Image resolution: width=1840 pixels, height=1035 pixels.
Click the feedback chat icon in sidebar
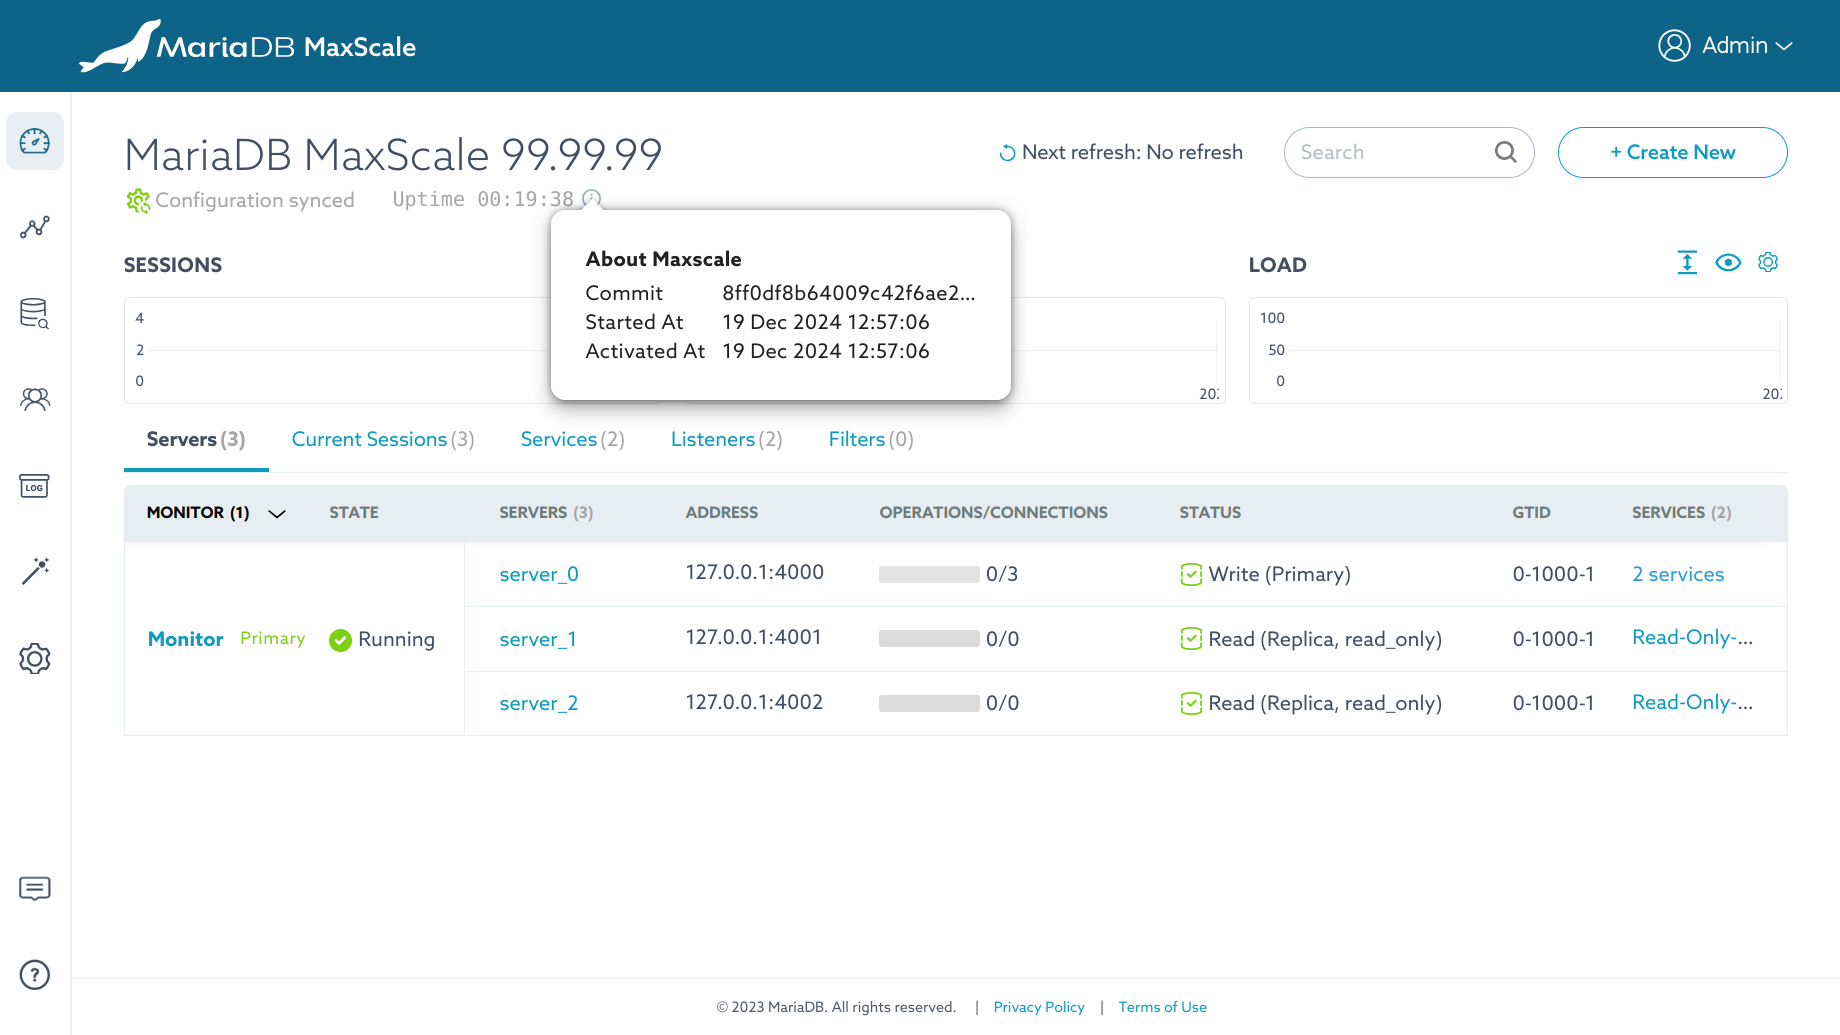click(x=35, y=888)
